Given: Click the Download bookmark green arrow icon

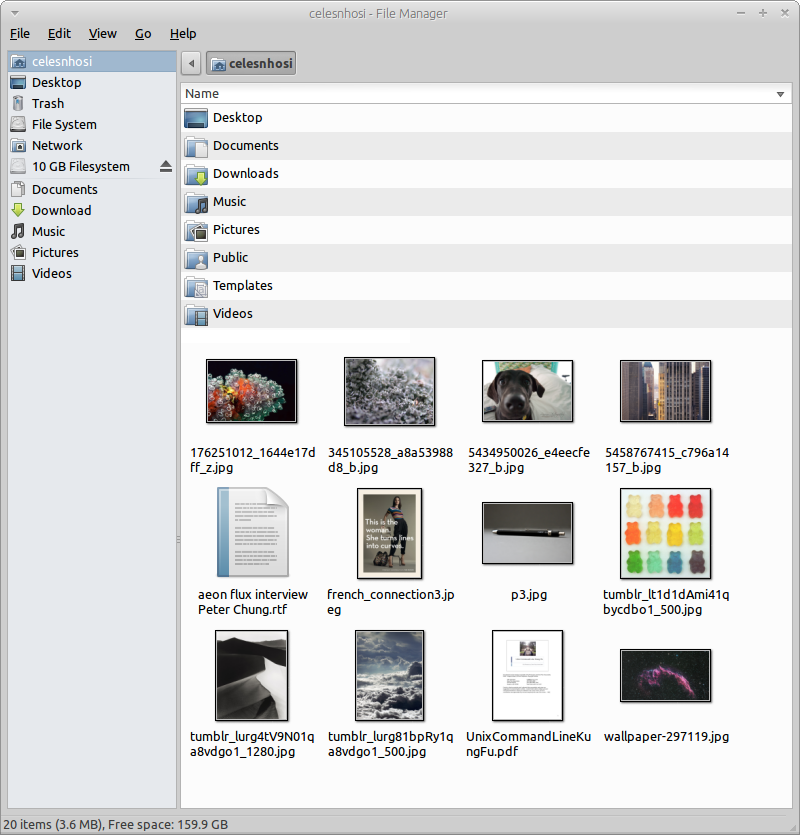Looking at the screenshot, I should 18,210.
